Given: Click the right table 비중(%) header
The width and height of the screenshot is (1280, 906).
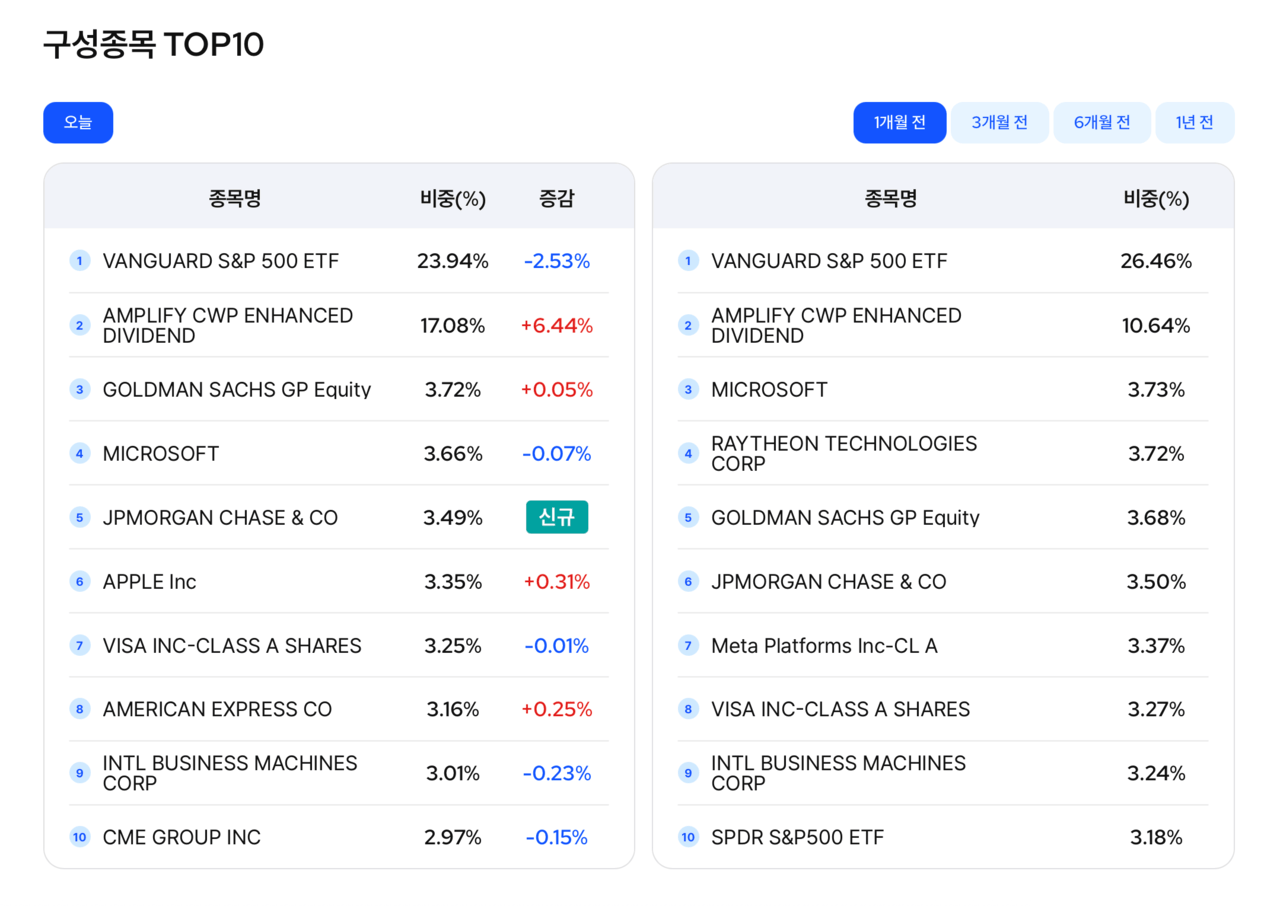Looking at the screenshot, I should pos(1156,198).
